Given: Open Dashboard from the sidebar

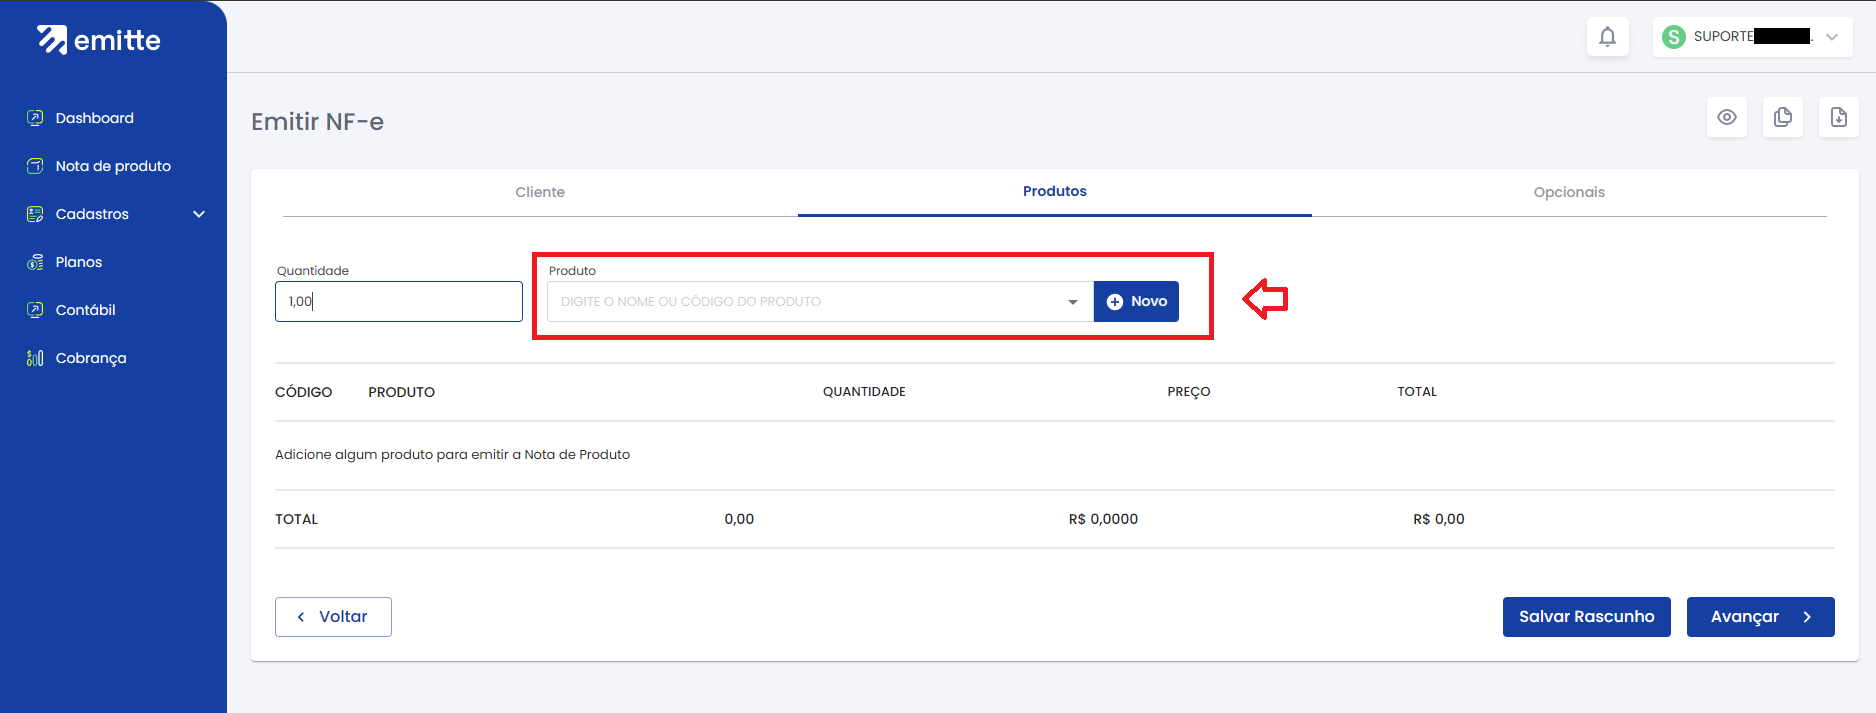Looking at the screenshot, I should click(x=94, y=118).
